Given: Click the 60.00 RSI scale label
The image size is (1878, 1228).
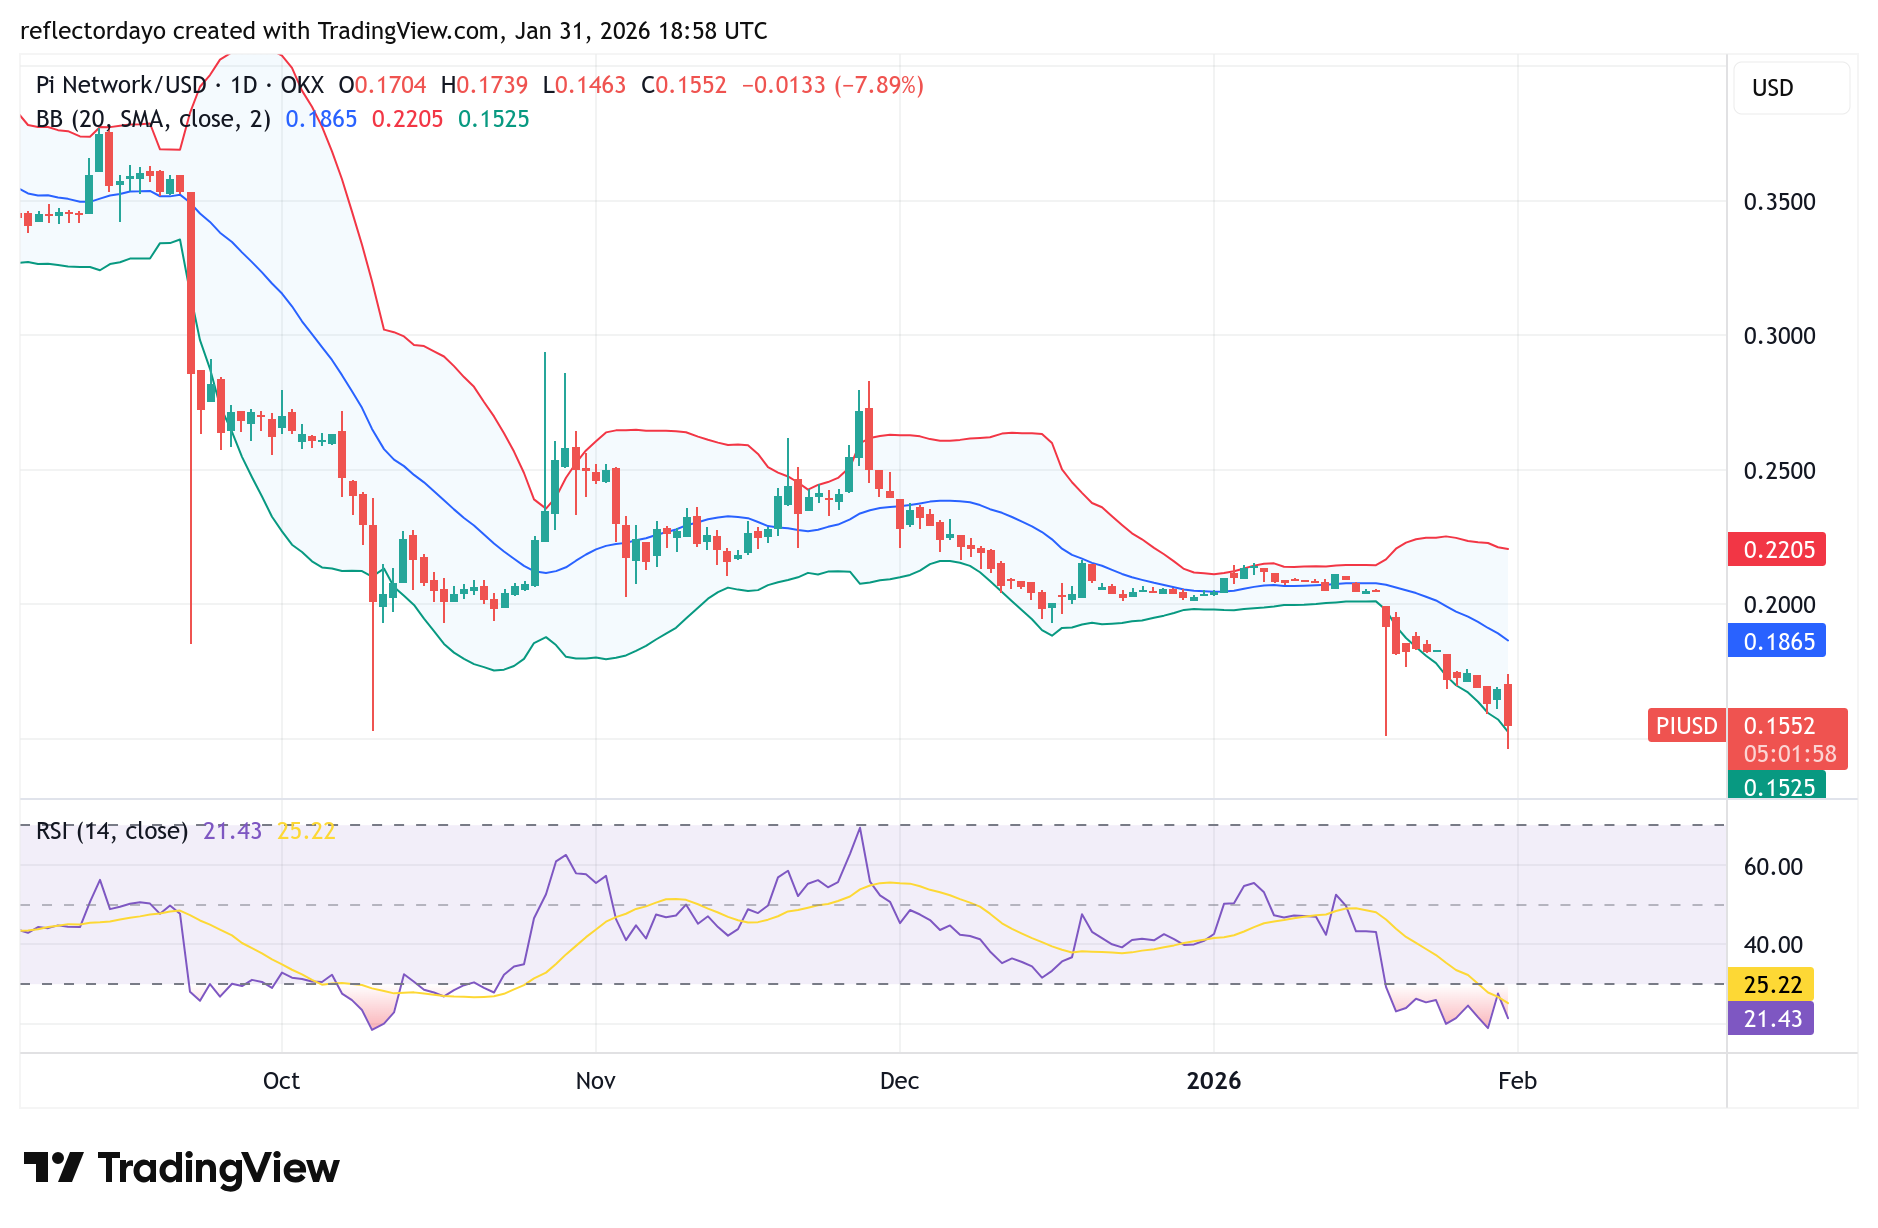Looking at the screenshot, I should 1773,867.
